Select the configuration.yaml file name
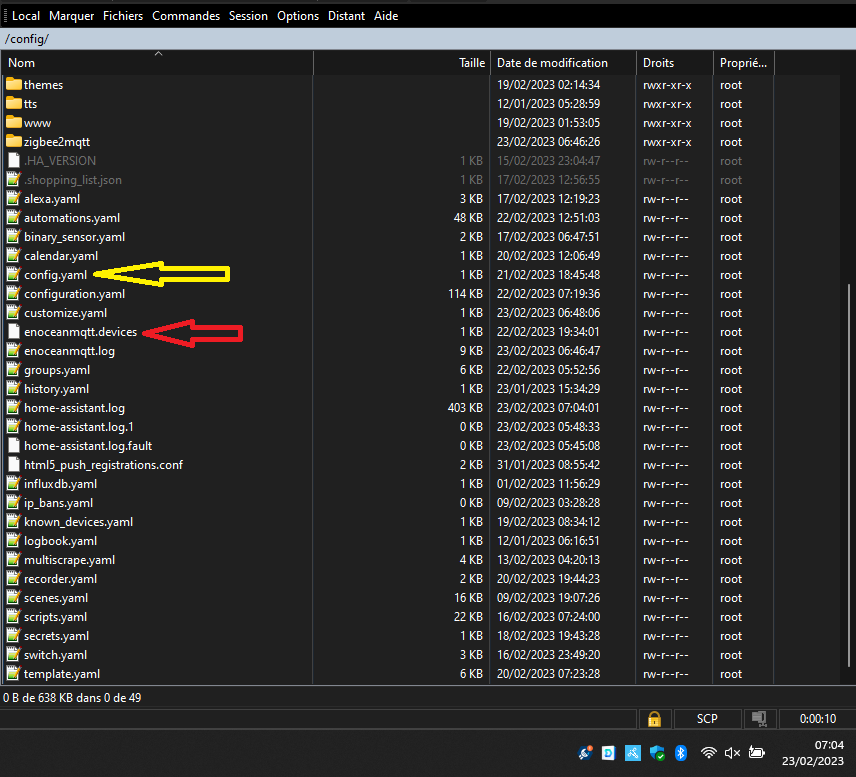 click(74, 294)
